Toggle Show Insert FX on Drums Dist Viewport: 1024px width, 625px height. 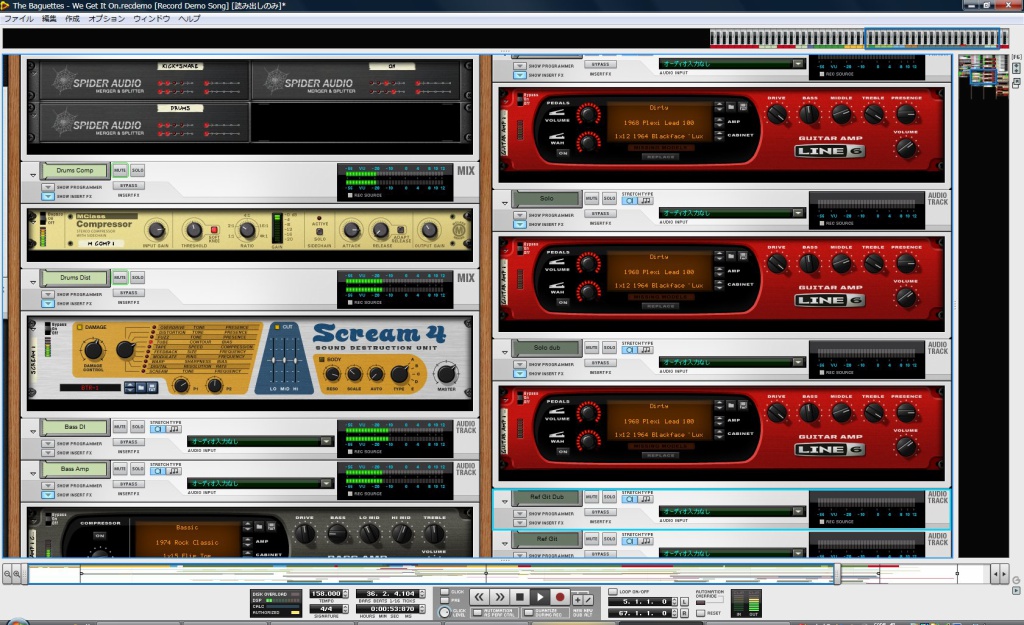click(48, 303)
